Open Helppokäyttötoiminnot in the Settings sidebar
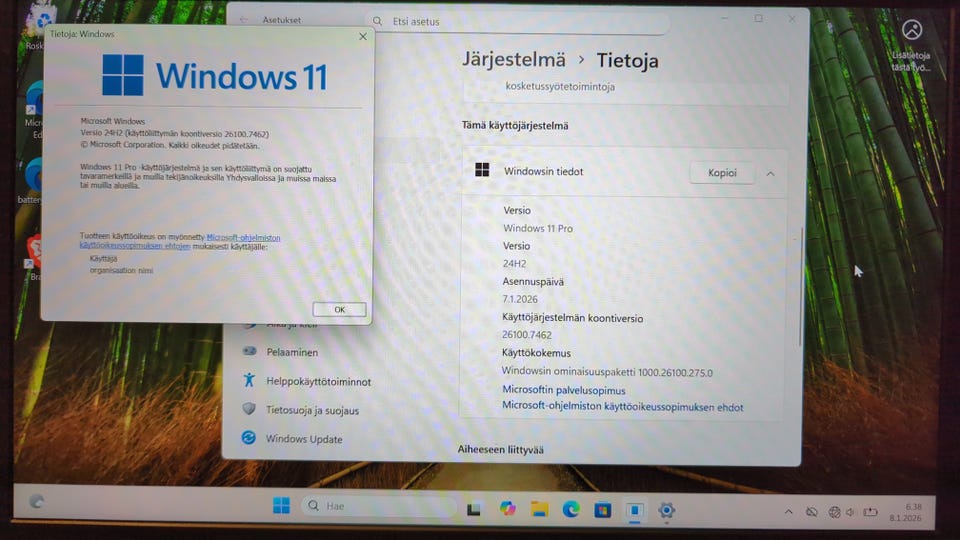The width and height of the screenshot is (960, 540). [x=318, y=381]
